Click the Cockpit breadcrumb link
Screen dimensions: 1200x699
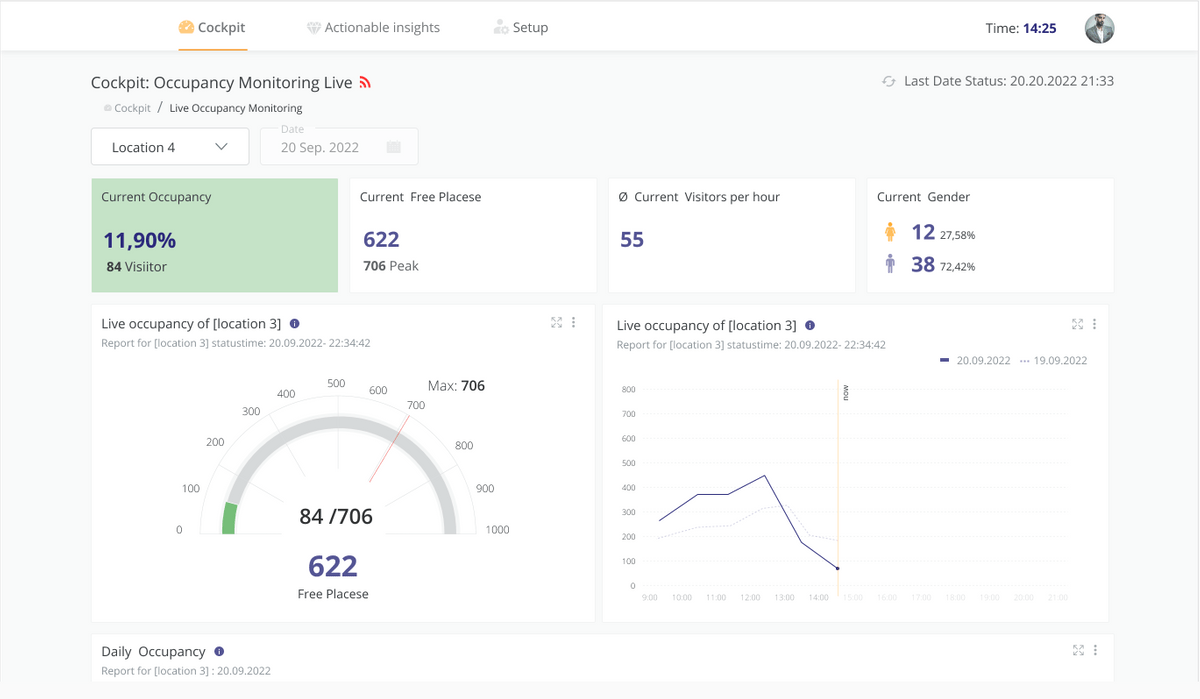[x=131, y=108]
